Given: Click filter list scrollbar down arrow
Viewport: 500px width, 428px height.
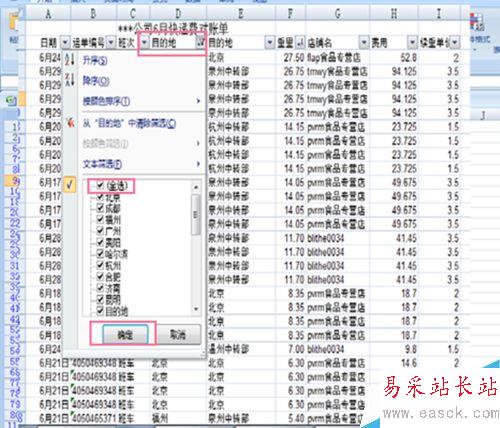Looking at the screenshot, I should click(196, 309).
